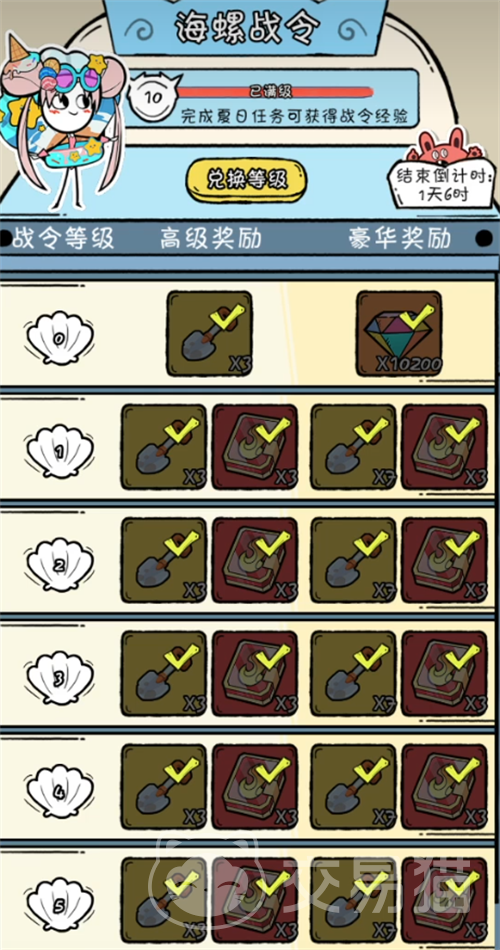Tap the level 10 badge icon
Image resolution: width=500 pixels, height=950 pixels.
tap(155, 97)
